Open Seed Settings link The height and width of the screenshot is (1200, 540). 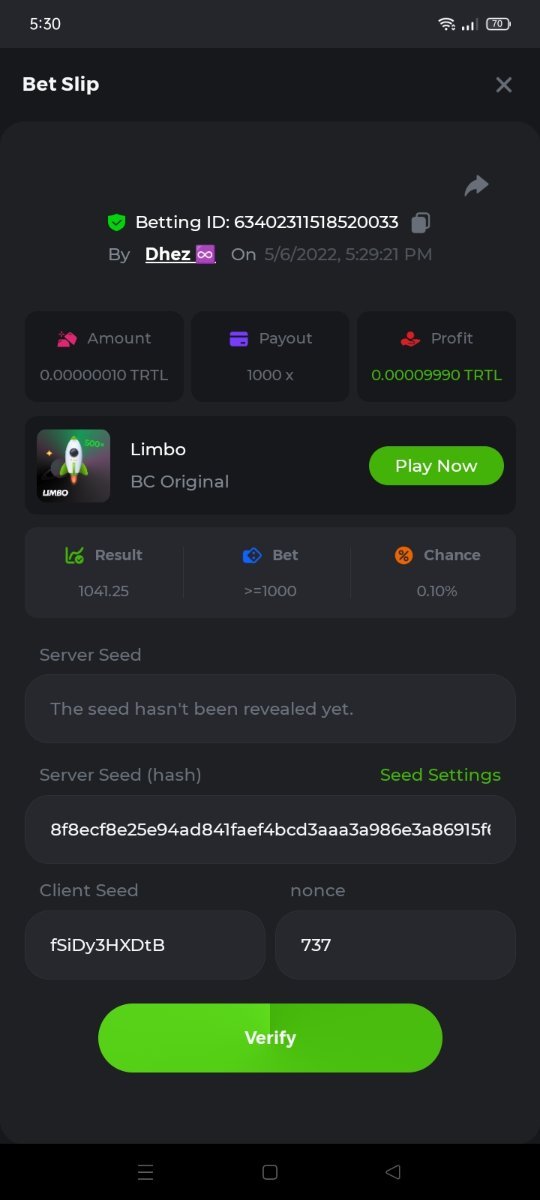click(440, 775)
